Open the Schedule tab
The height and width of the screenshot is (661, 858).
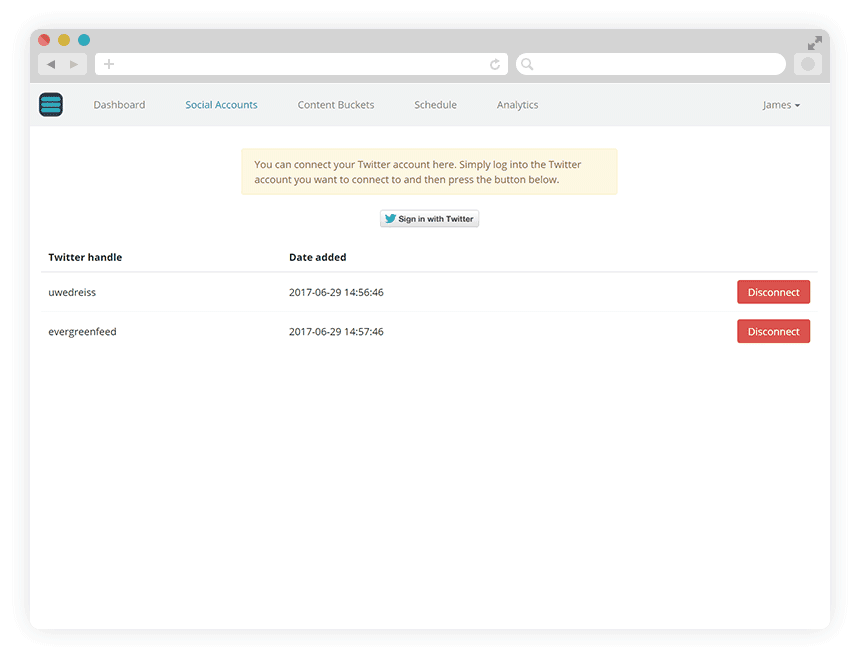coord(436,105)
